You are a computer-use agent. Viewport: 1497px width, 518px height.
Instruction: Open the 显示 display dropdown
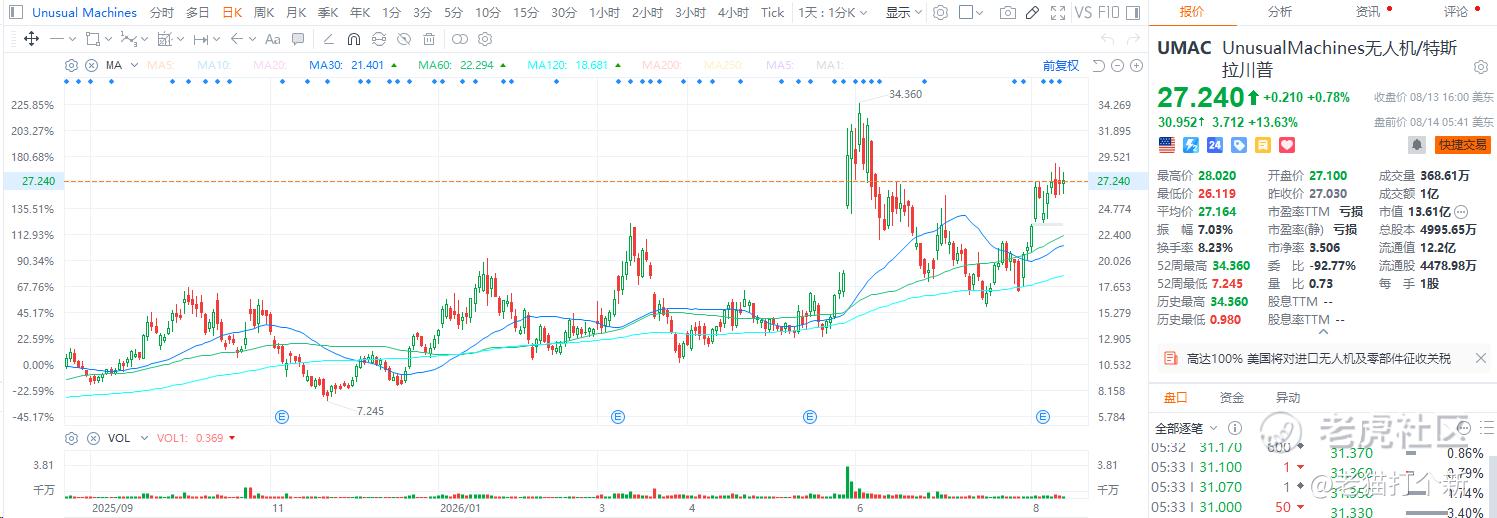pos(903,13)
